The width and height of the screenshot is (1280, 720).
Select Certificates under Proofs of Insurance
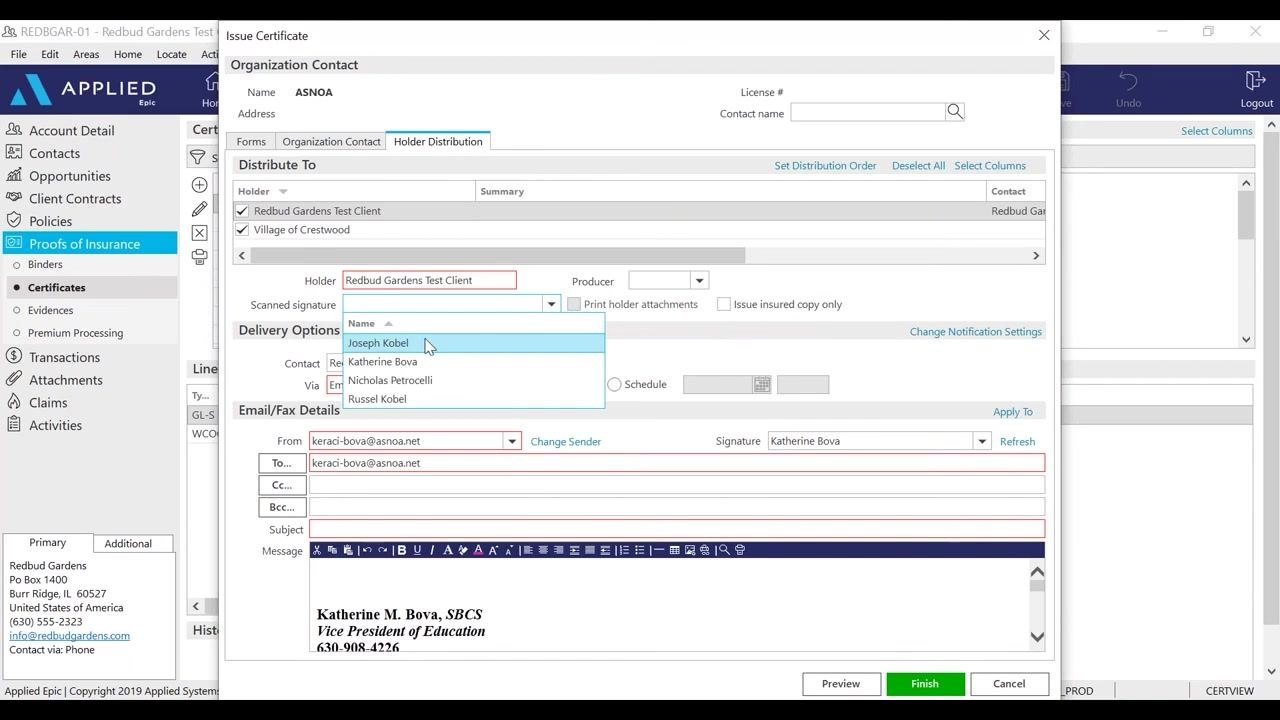pos(57,287)
